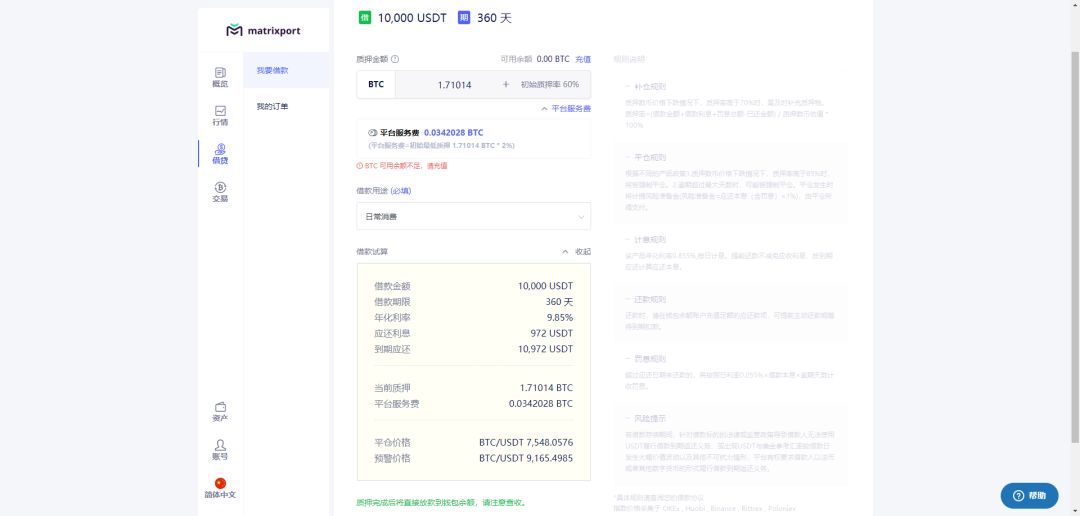Select the 我要借款 menu item

point(286,70)
